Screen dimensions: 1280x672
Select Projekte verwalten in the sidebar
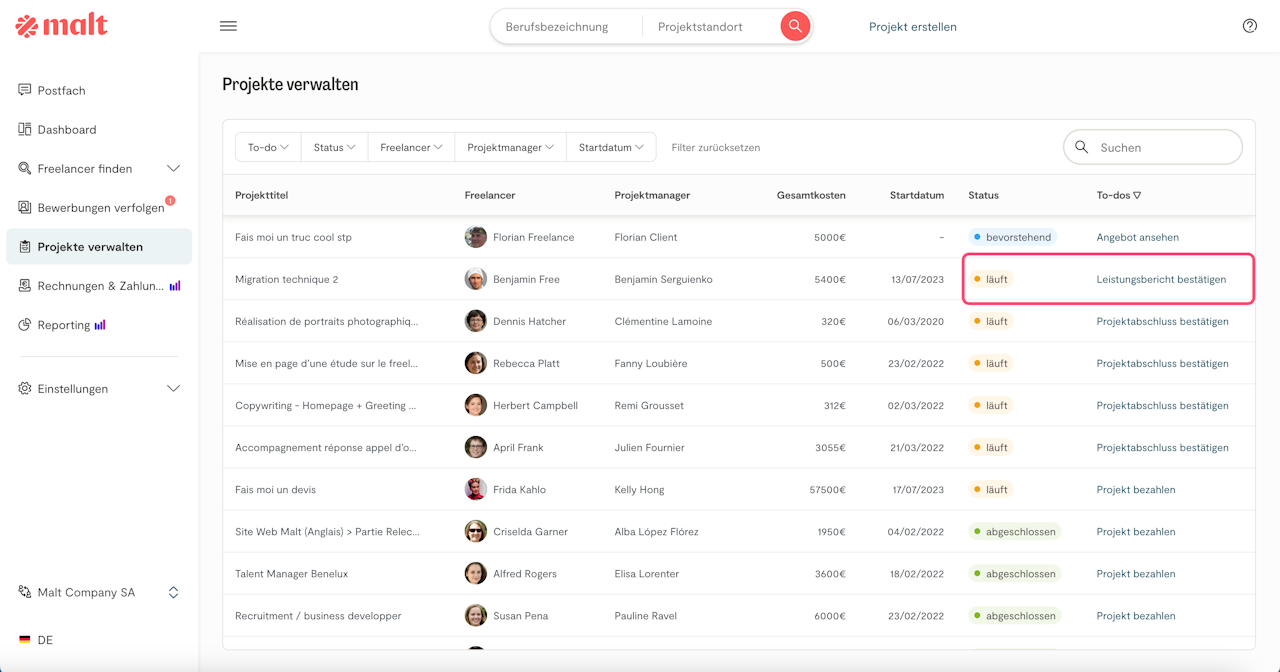(x=90, y=247)
